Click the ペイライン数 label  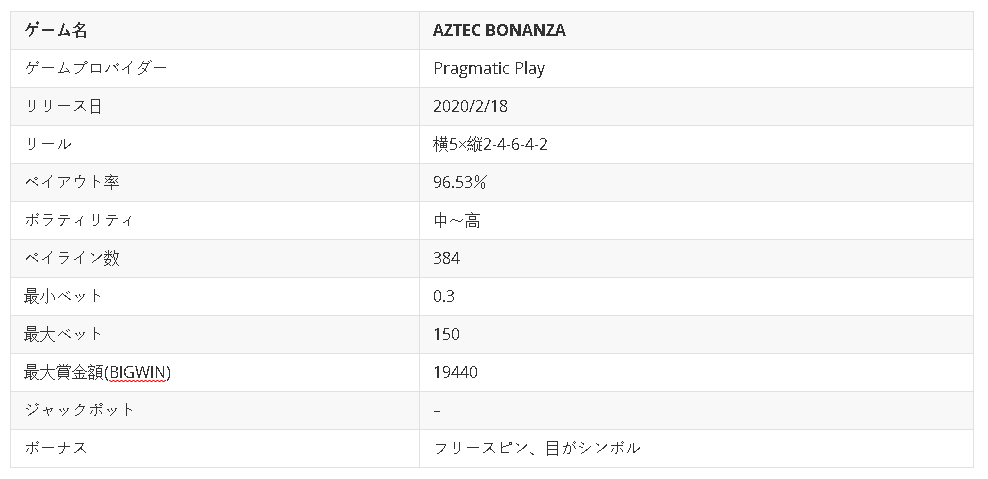click(x=72, y=258)
